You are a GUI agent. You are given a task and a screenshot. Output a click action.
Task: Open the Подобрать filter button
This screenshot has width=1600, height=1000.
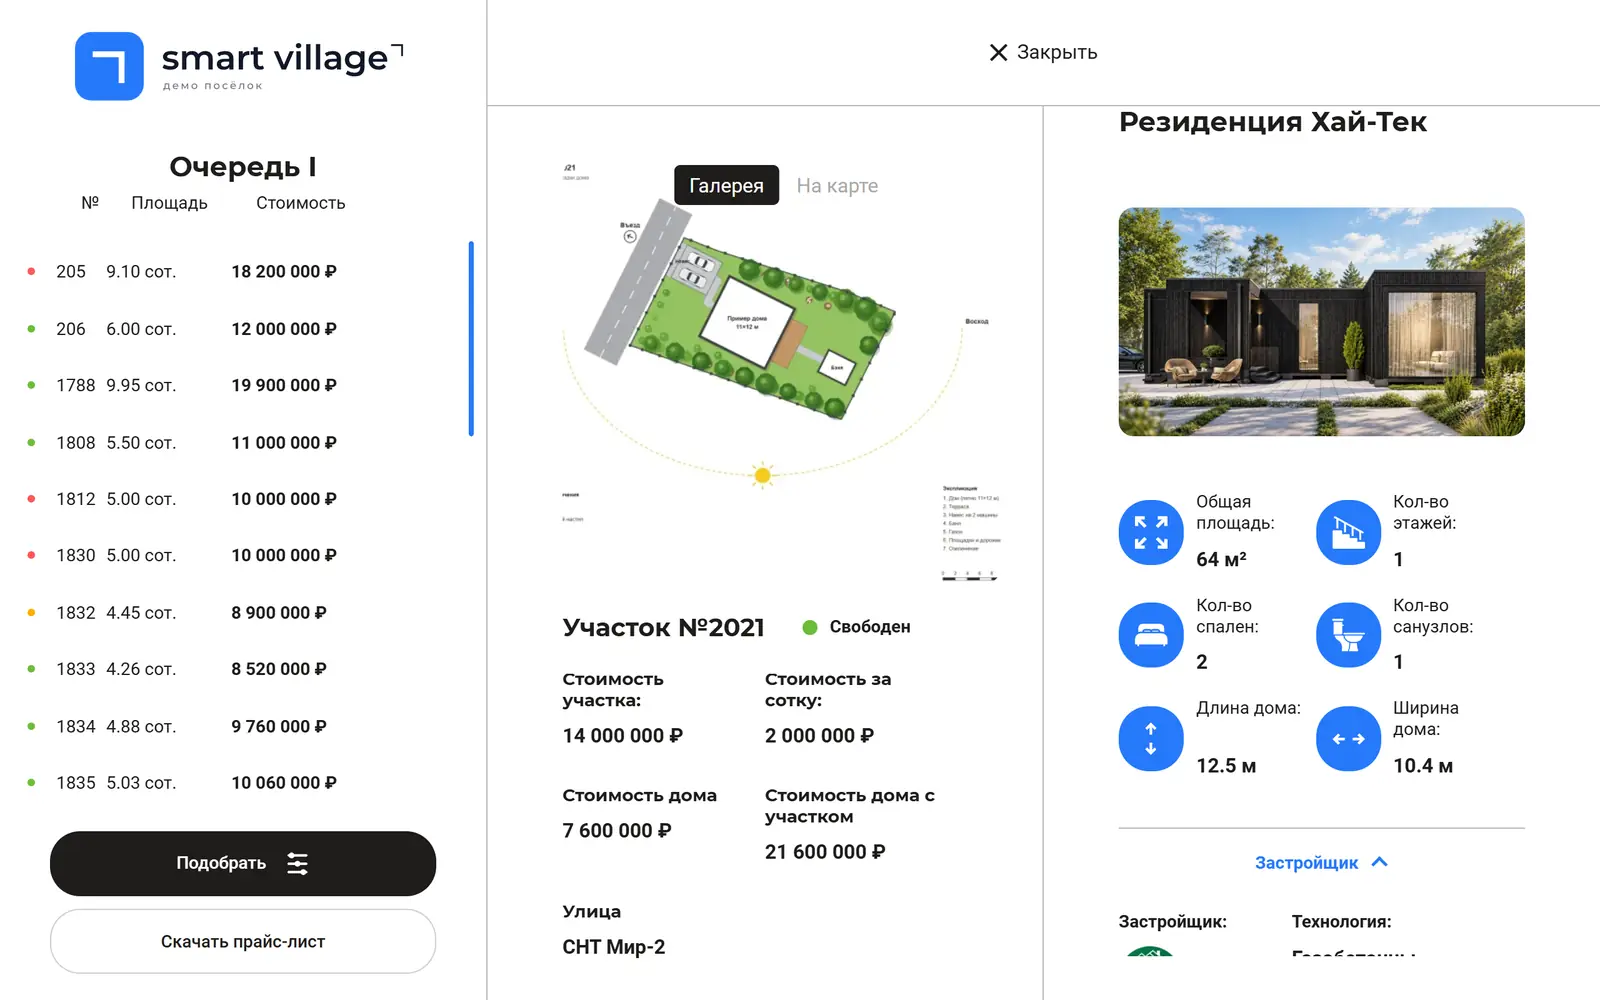243,863
